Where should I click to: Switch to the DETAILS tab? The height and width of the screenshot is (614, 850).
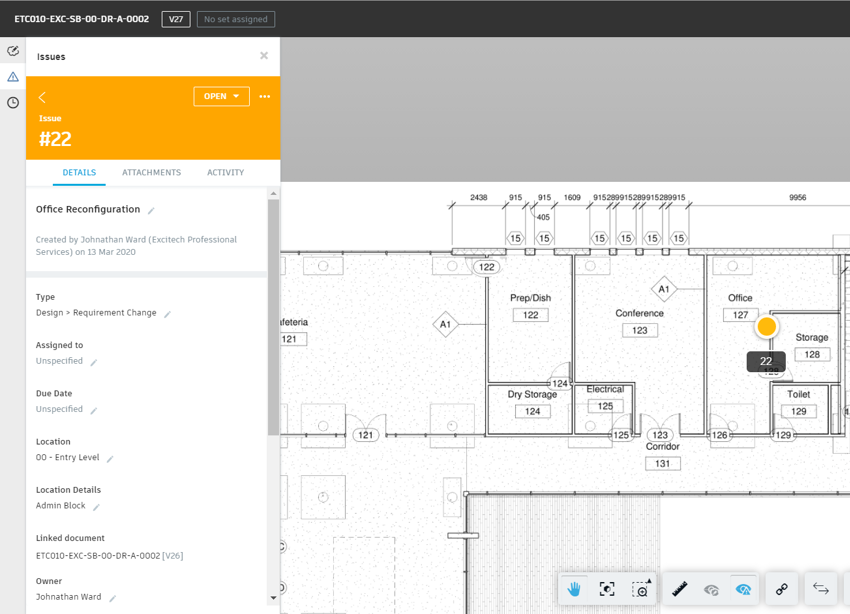[x=79, y=172]
